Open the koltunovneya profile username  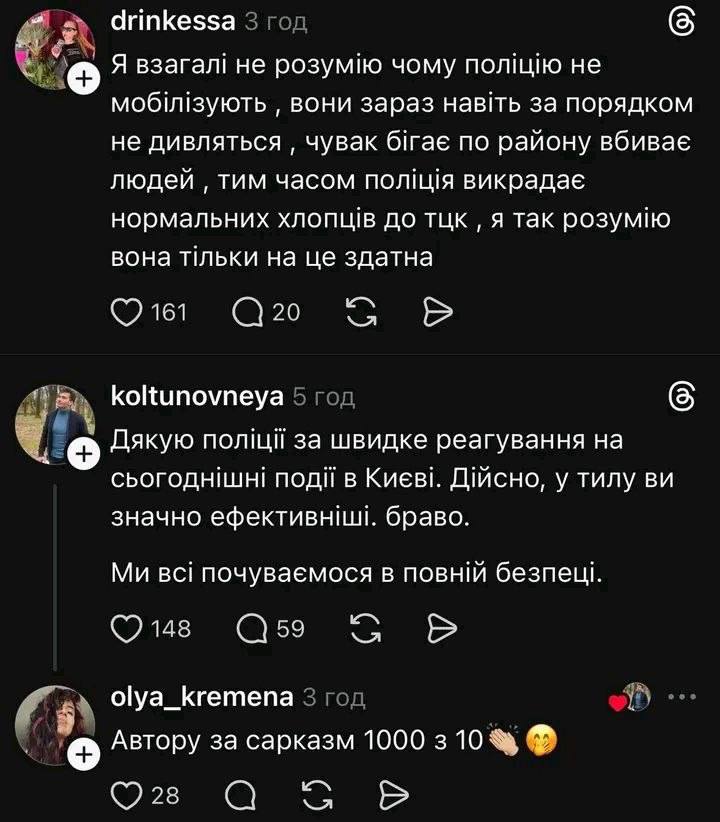(x=195, y=397)
